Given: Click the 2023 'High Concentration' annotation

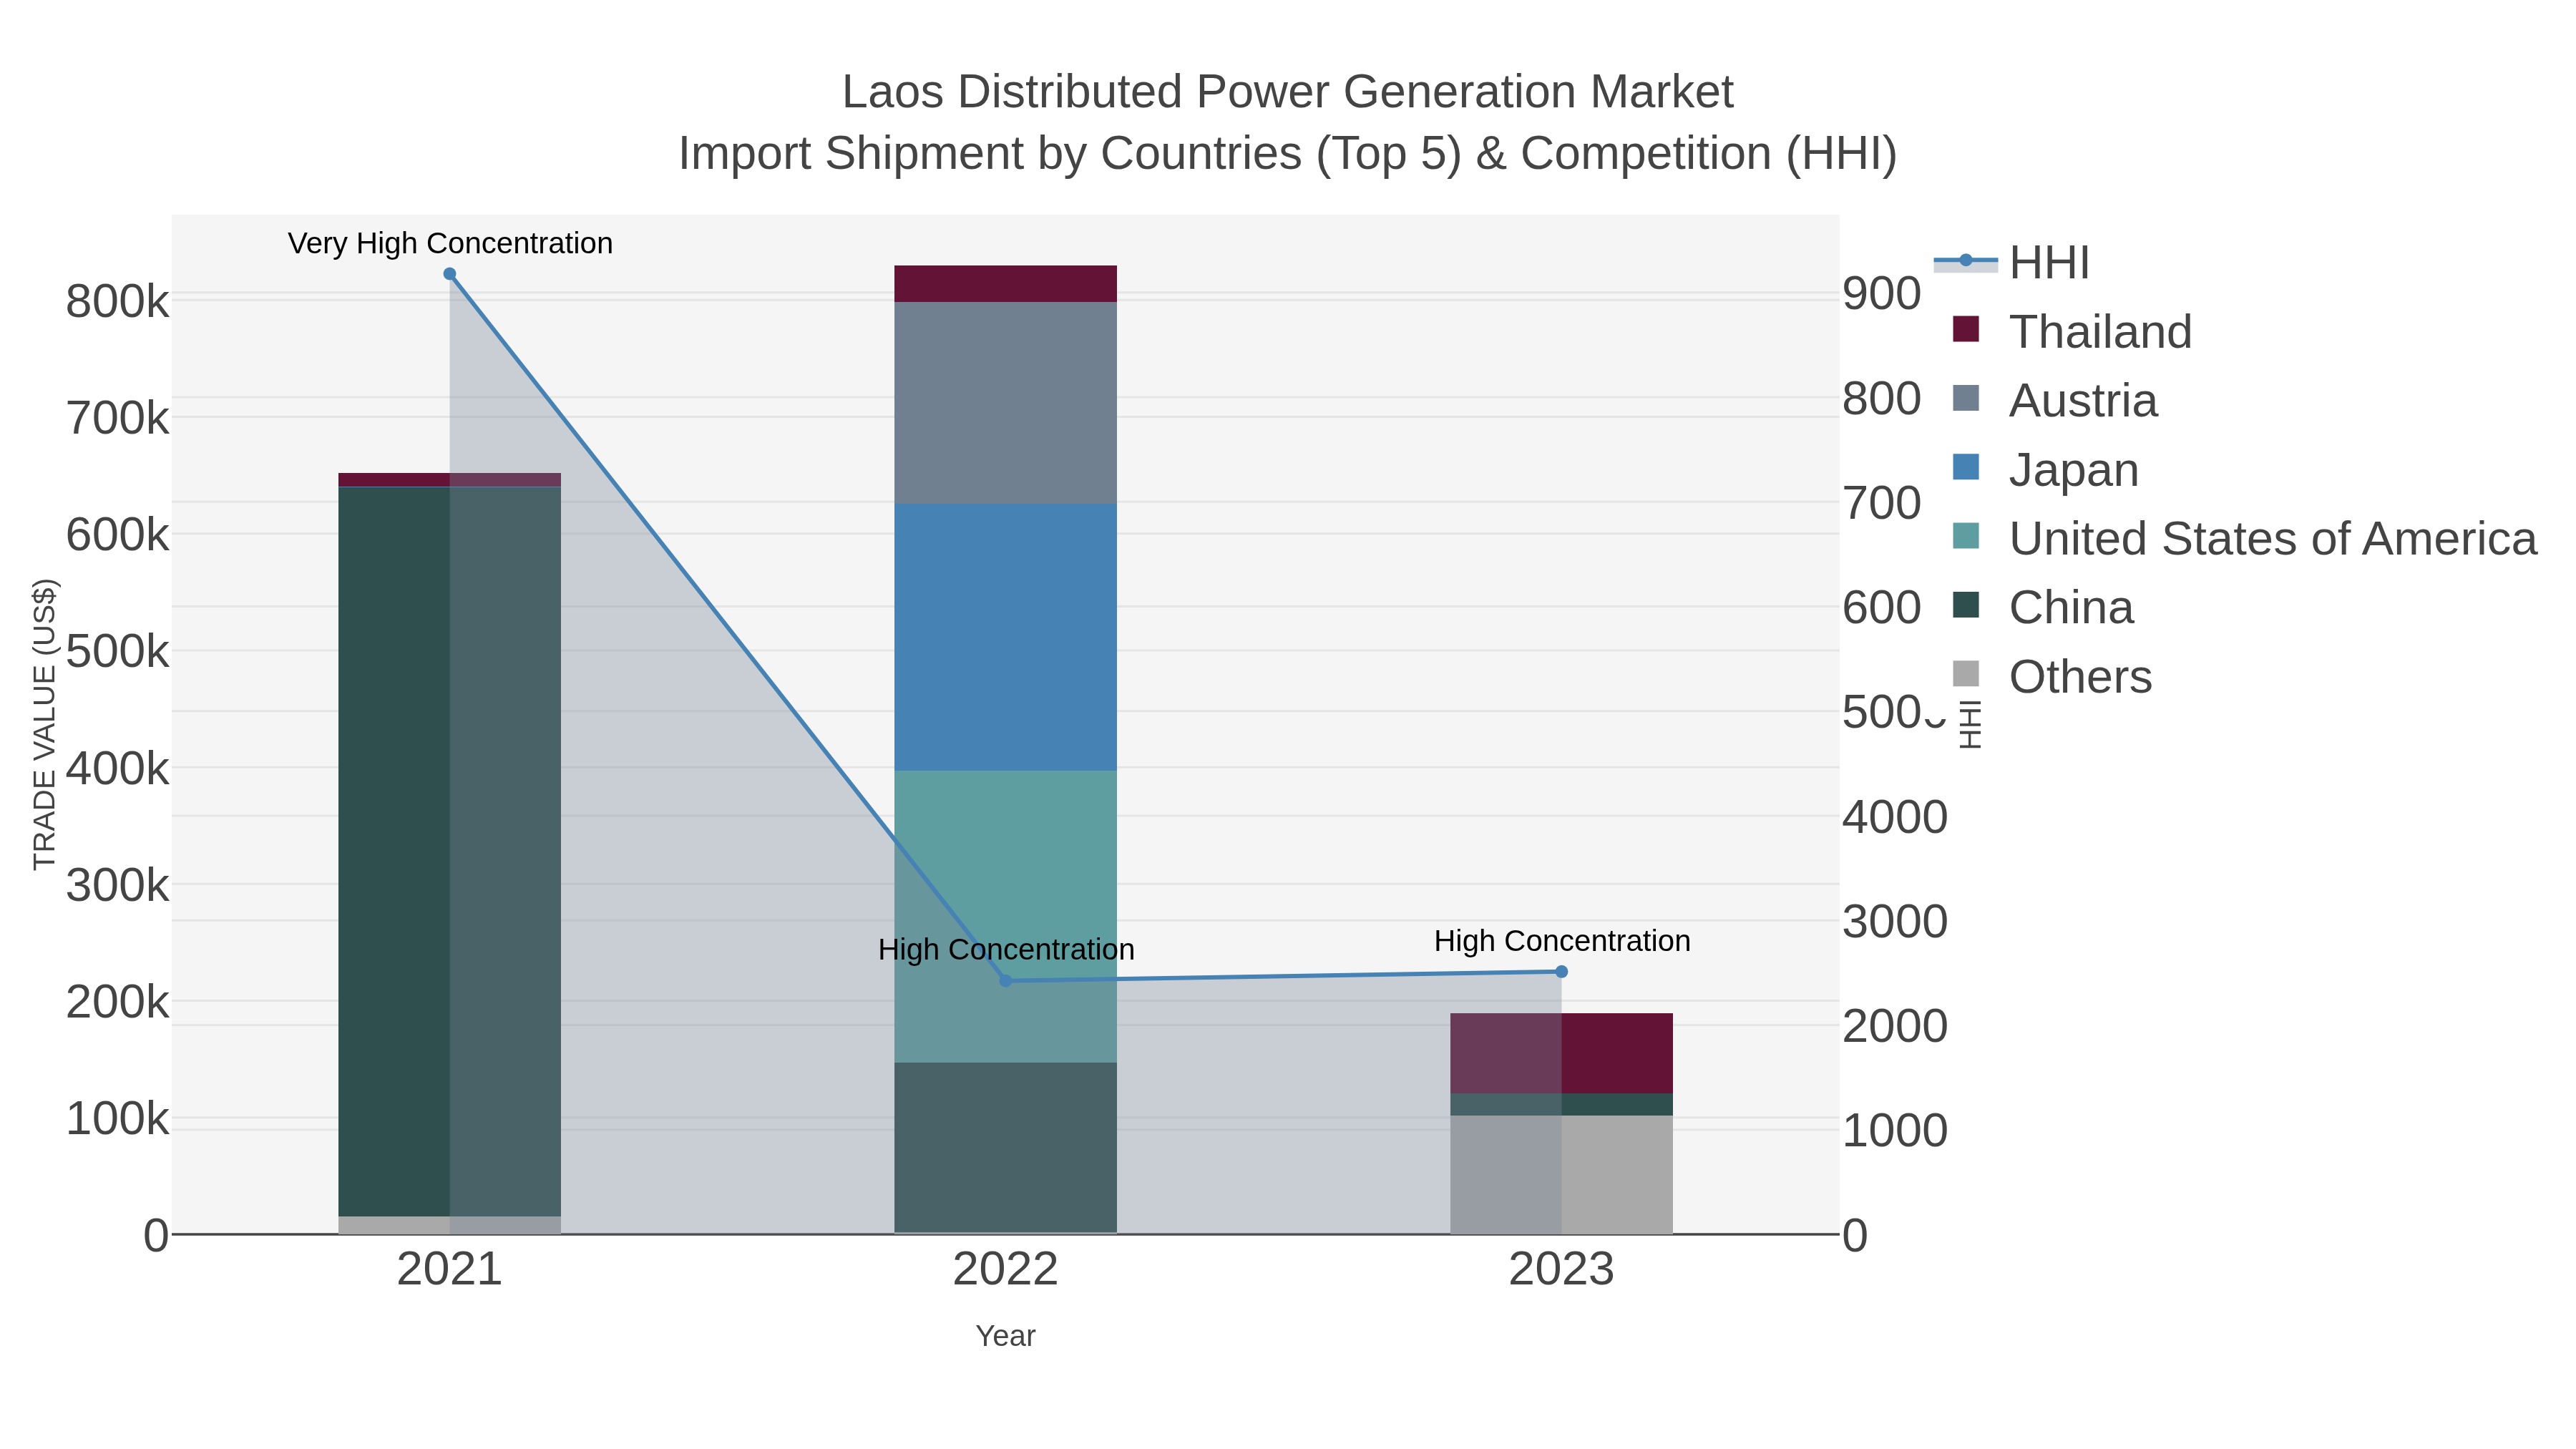Looking at the screenshot, I should tap(1562, 942).
